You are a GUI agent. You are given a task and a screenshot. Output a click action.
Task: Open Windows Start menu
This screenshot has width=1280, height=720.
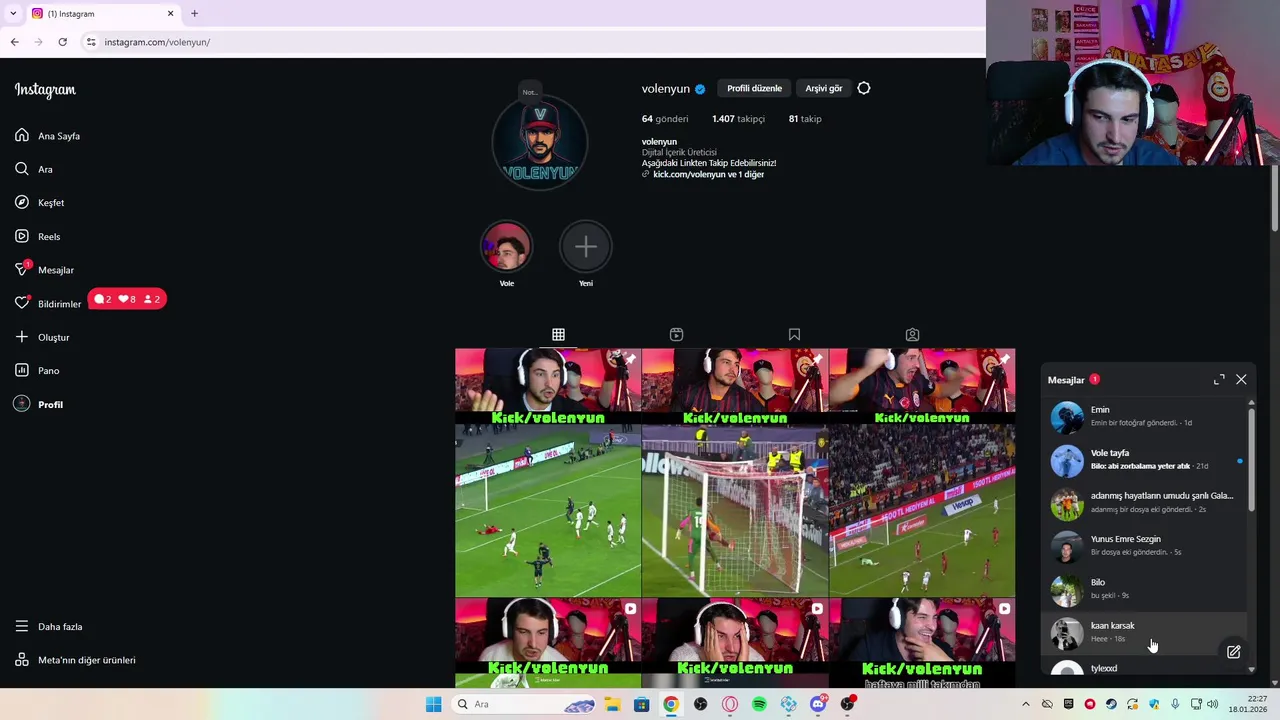click(x=433, y=704)
